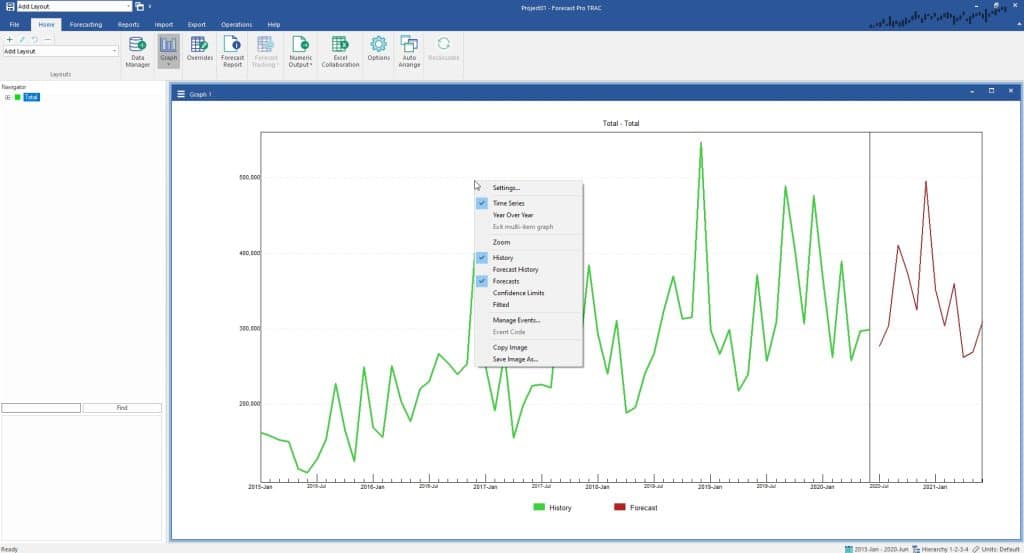Select Year Over Year menu entry
1024x553 pixels.
pyautogui.click(x=513, y=215)
